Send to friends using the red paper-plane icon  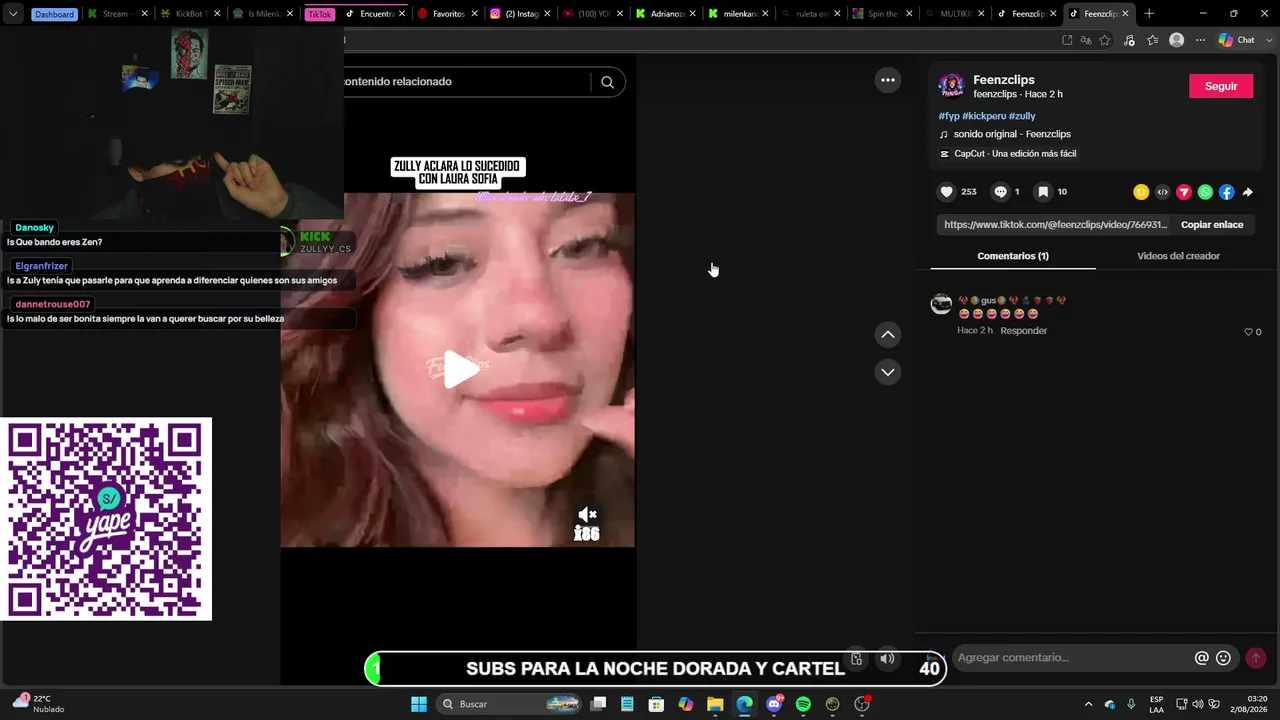click(1184, 192)
